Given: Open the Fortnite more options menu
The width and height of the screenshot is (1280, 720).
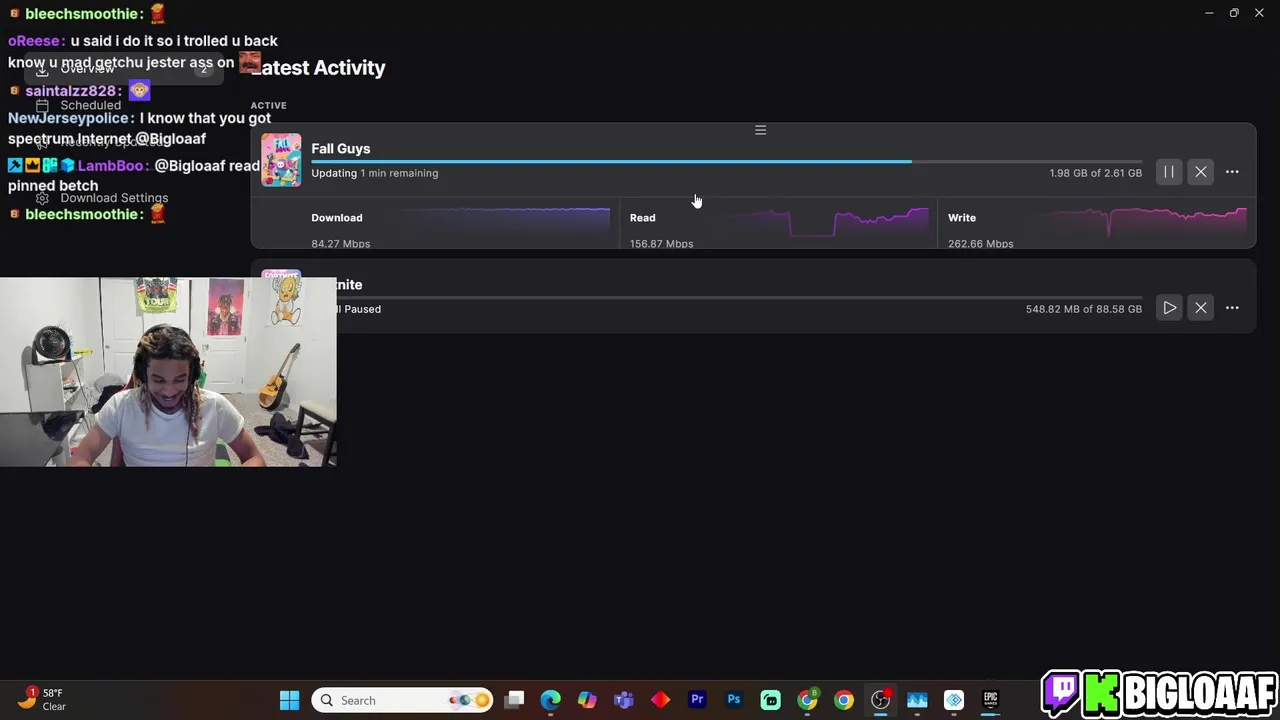Looking at the screenshot, I should (x=1232, y=308).
